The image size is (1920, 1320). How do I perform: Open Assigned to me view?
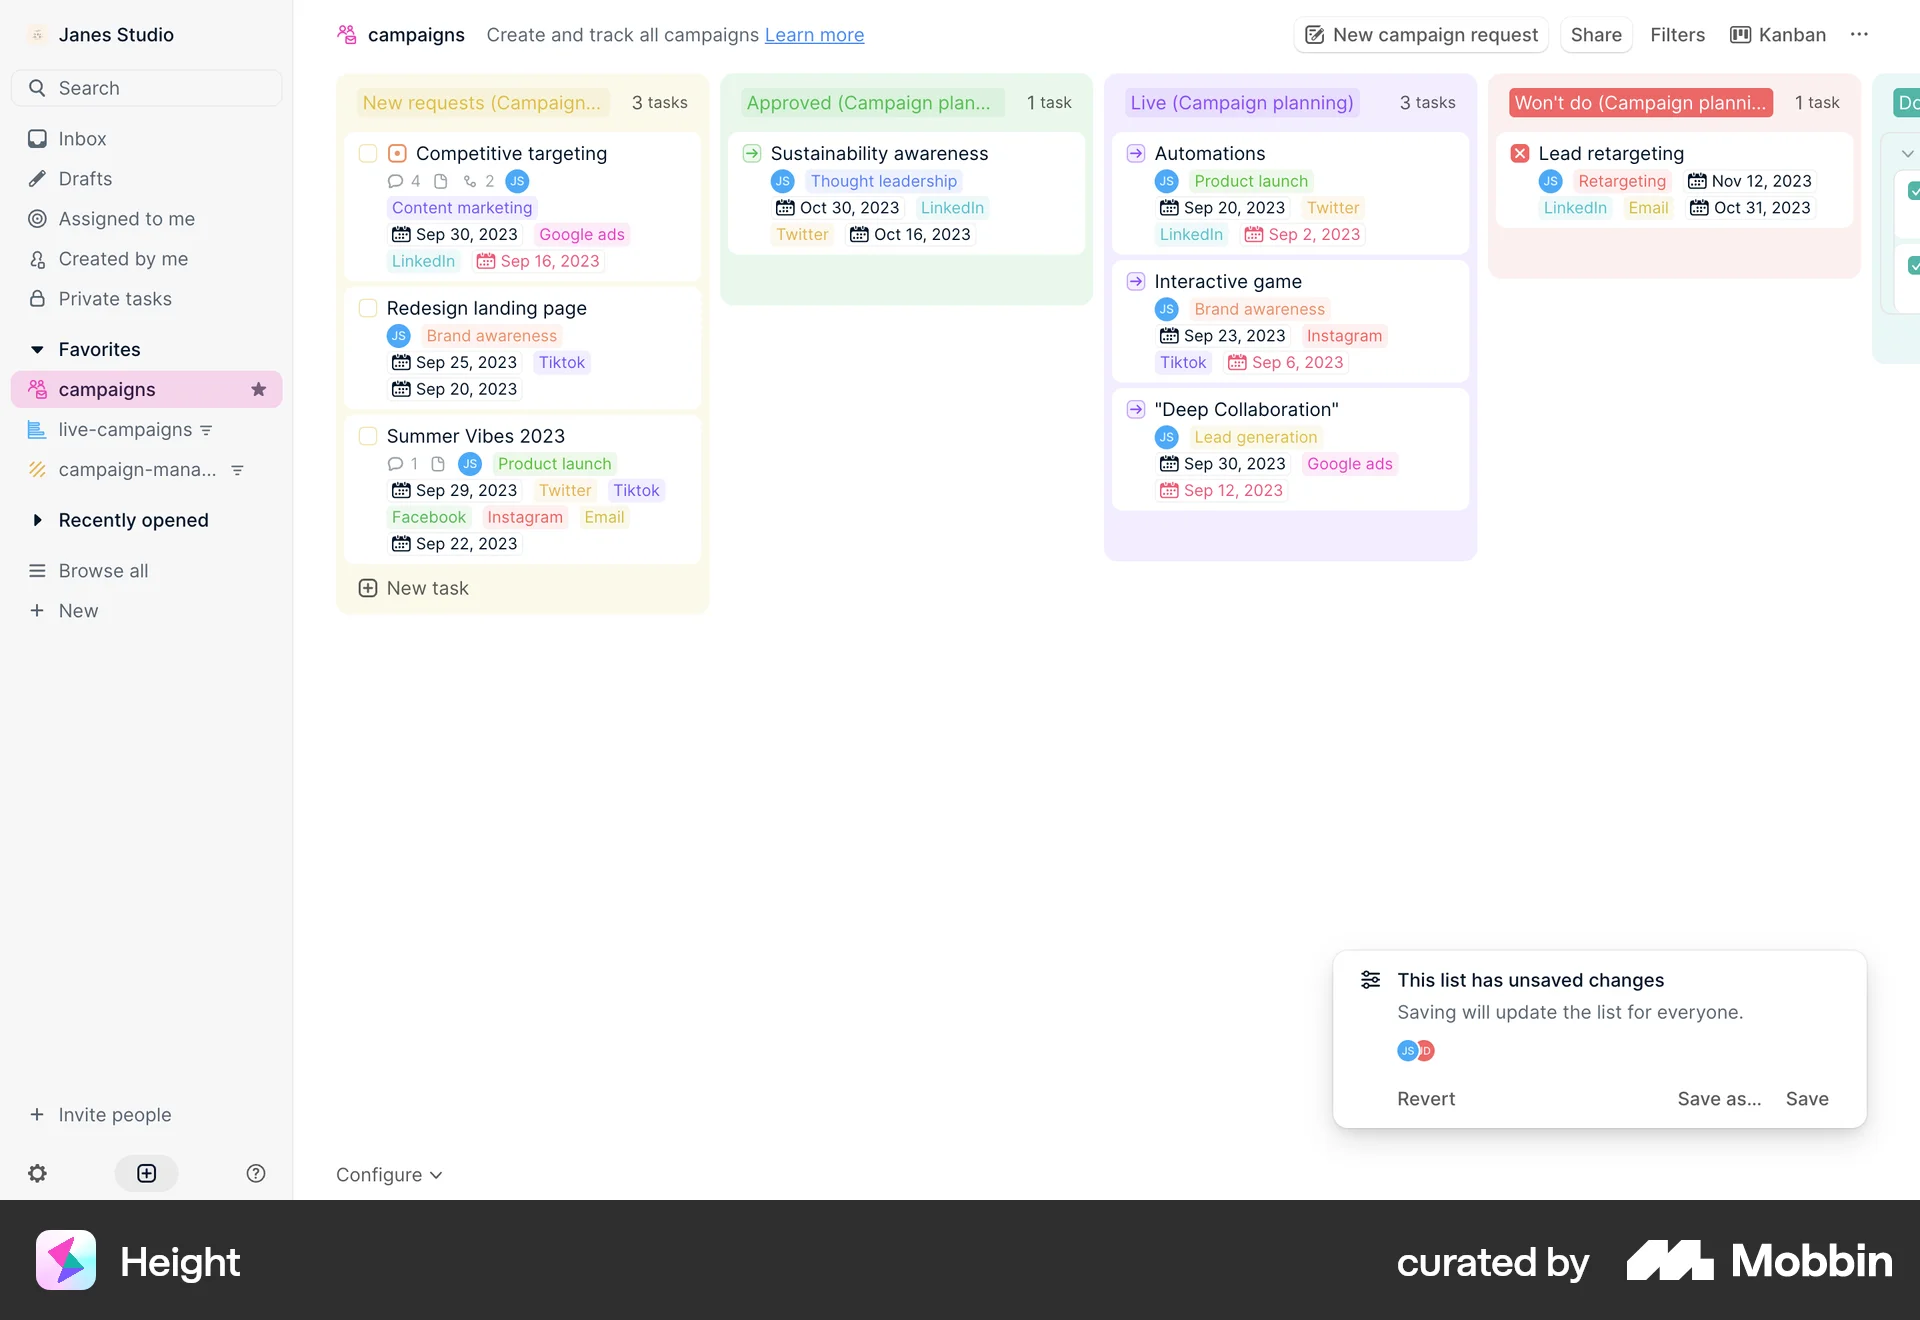(124, 218)
